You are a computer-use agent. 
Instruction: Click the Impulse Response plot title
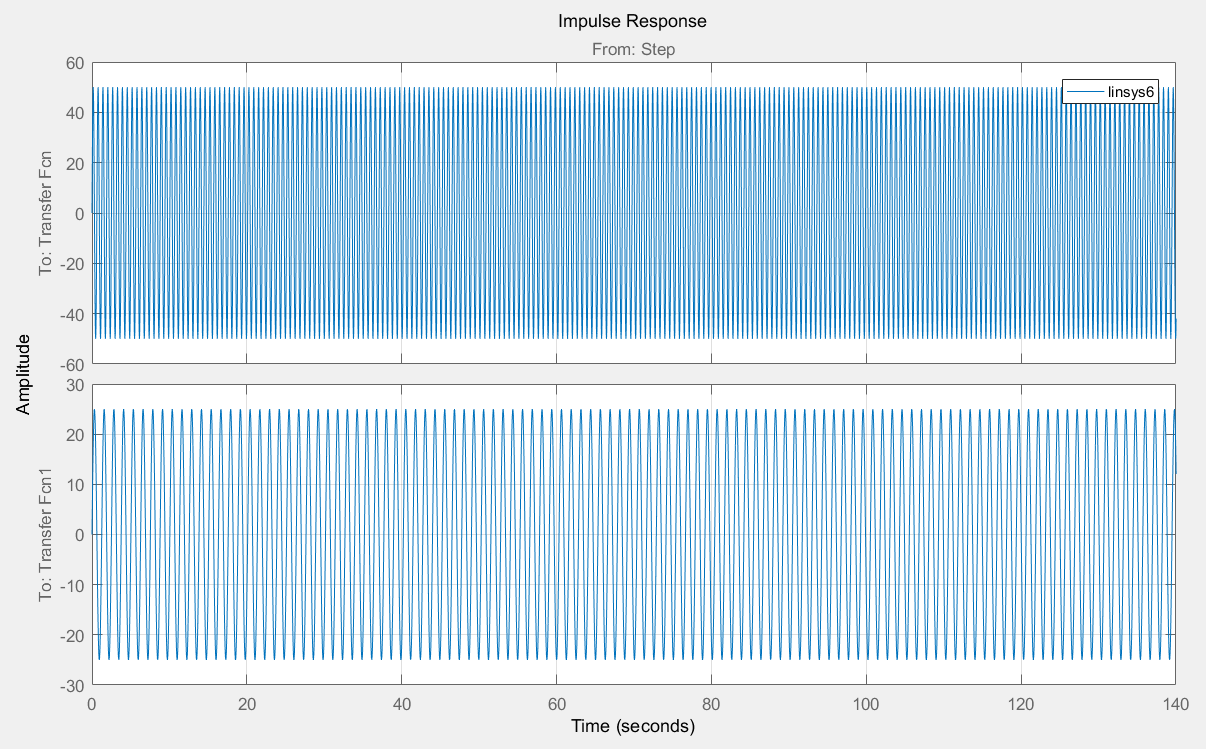(x=633, y=21)
